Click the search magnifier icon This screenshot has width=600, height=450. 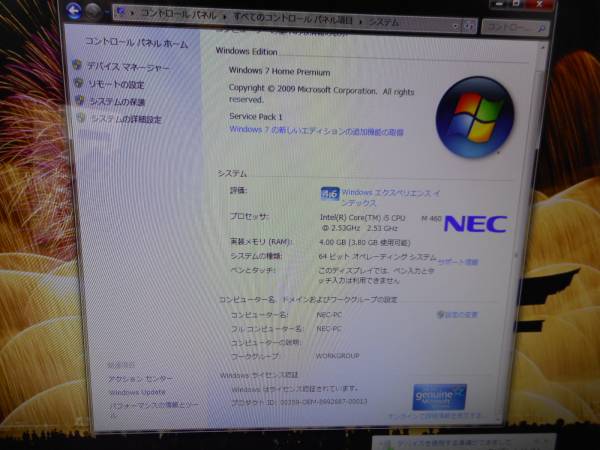pyautogui.click(x=541, y=28)
